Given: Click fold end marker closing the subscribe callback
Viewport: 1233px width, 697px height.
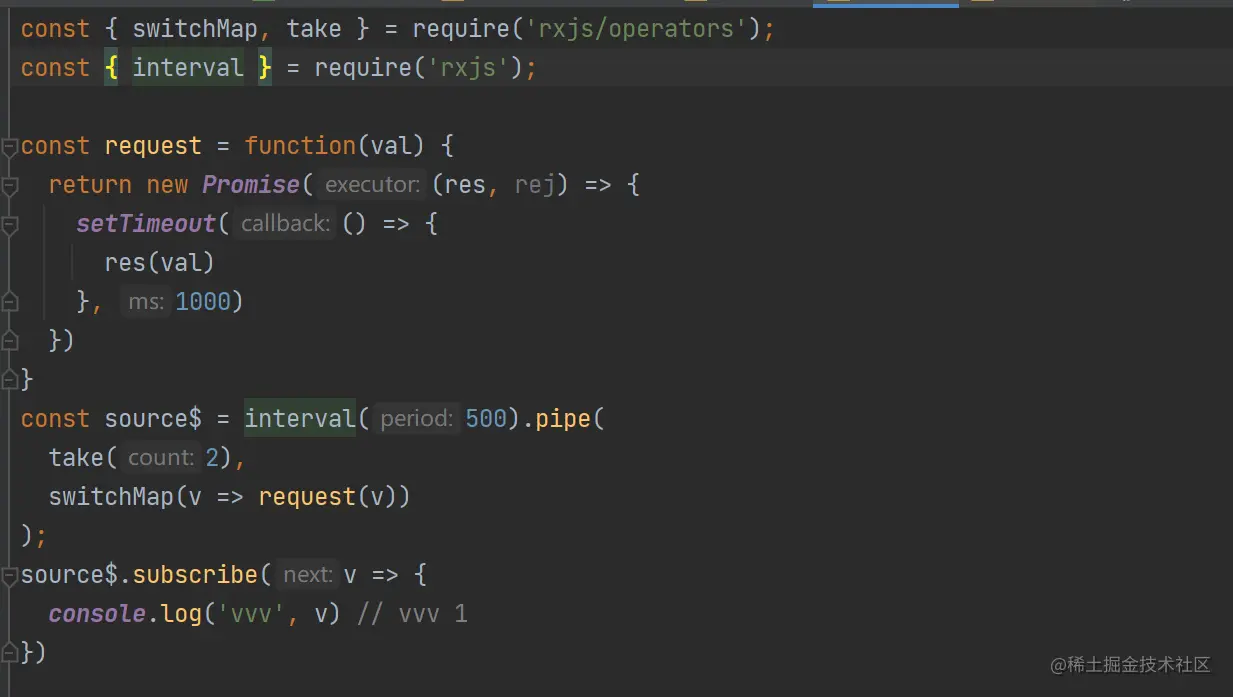Looking at the screenshot, I should tap(9, 653).
